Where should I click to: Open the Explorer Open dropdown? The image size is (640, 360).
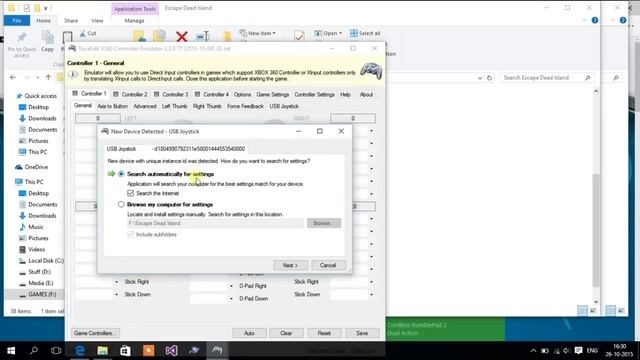click(328, 33)
